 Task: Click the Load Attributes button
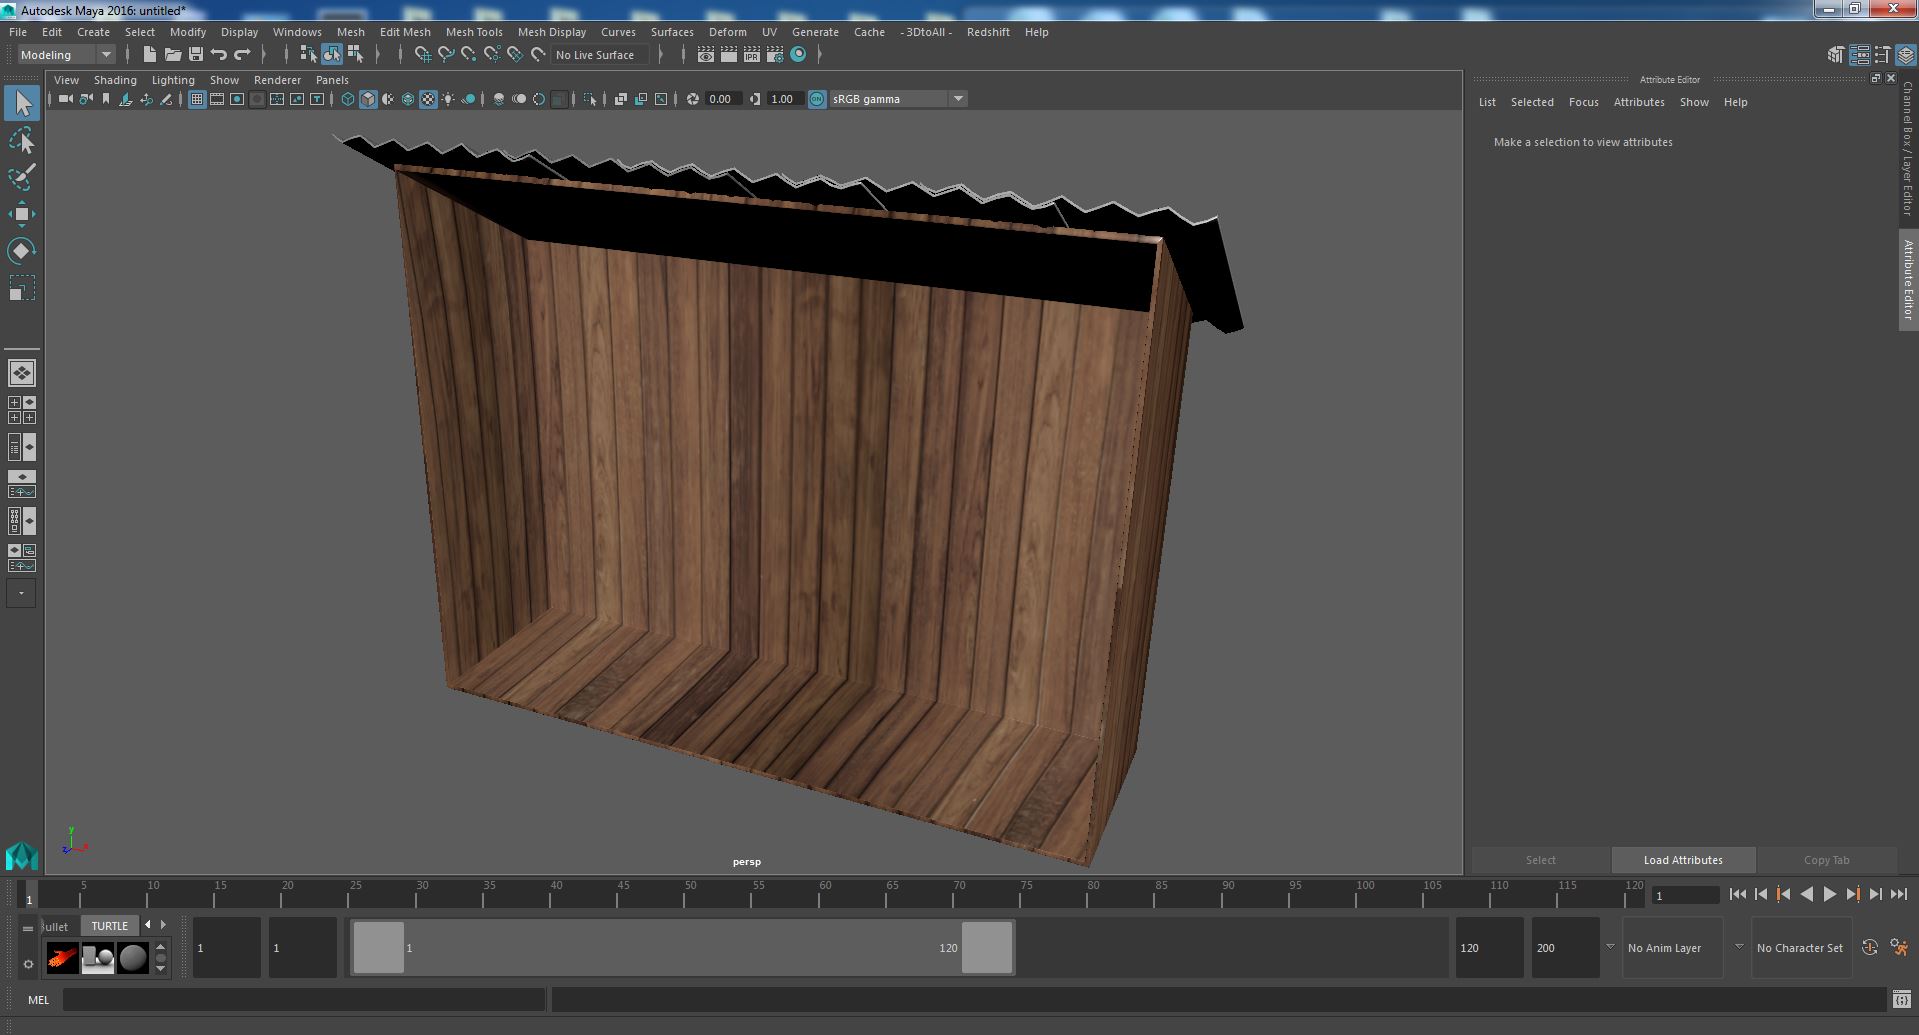(1683, 860)
